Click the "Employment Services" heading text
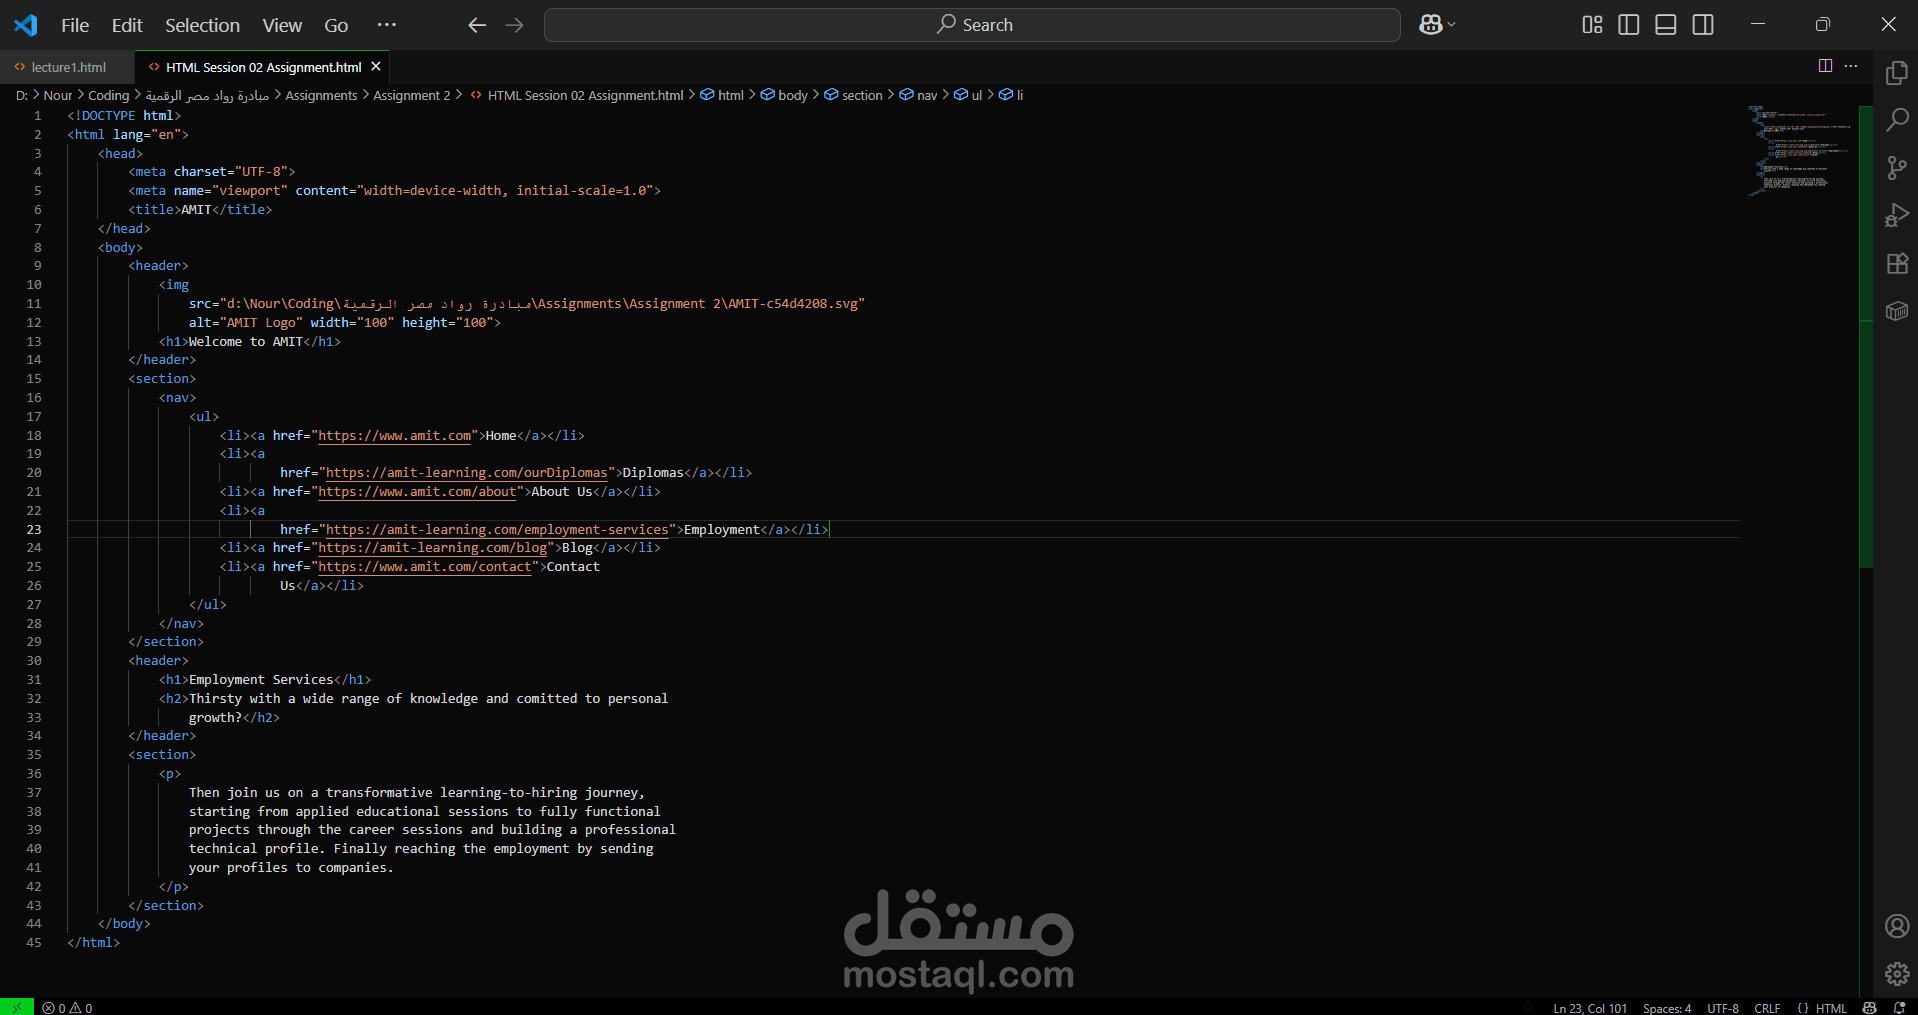1918x1015 pixels. pos(261,680)
